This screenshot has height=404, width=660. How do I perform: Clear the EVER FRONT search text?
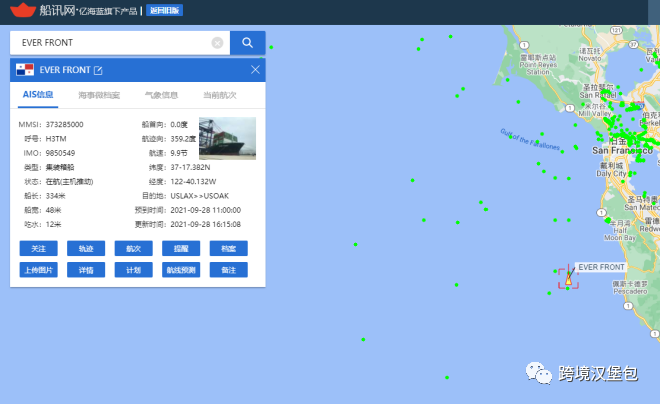point(217,43)
